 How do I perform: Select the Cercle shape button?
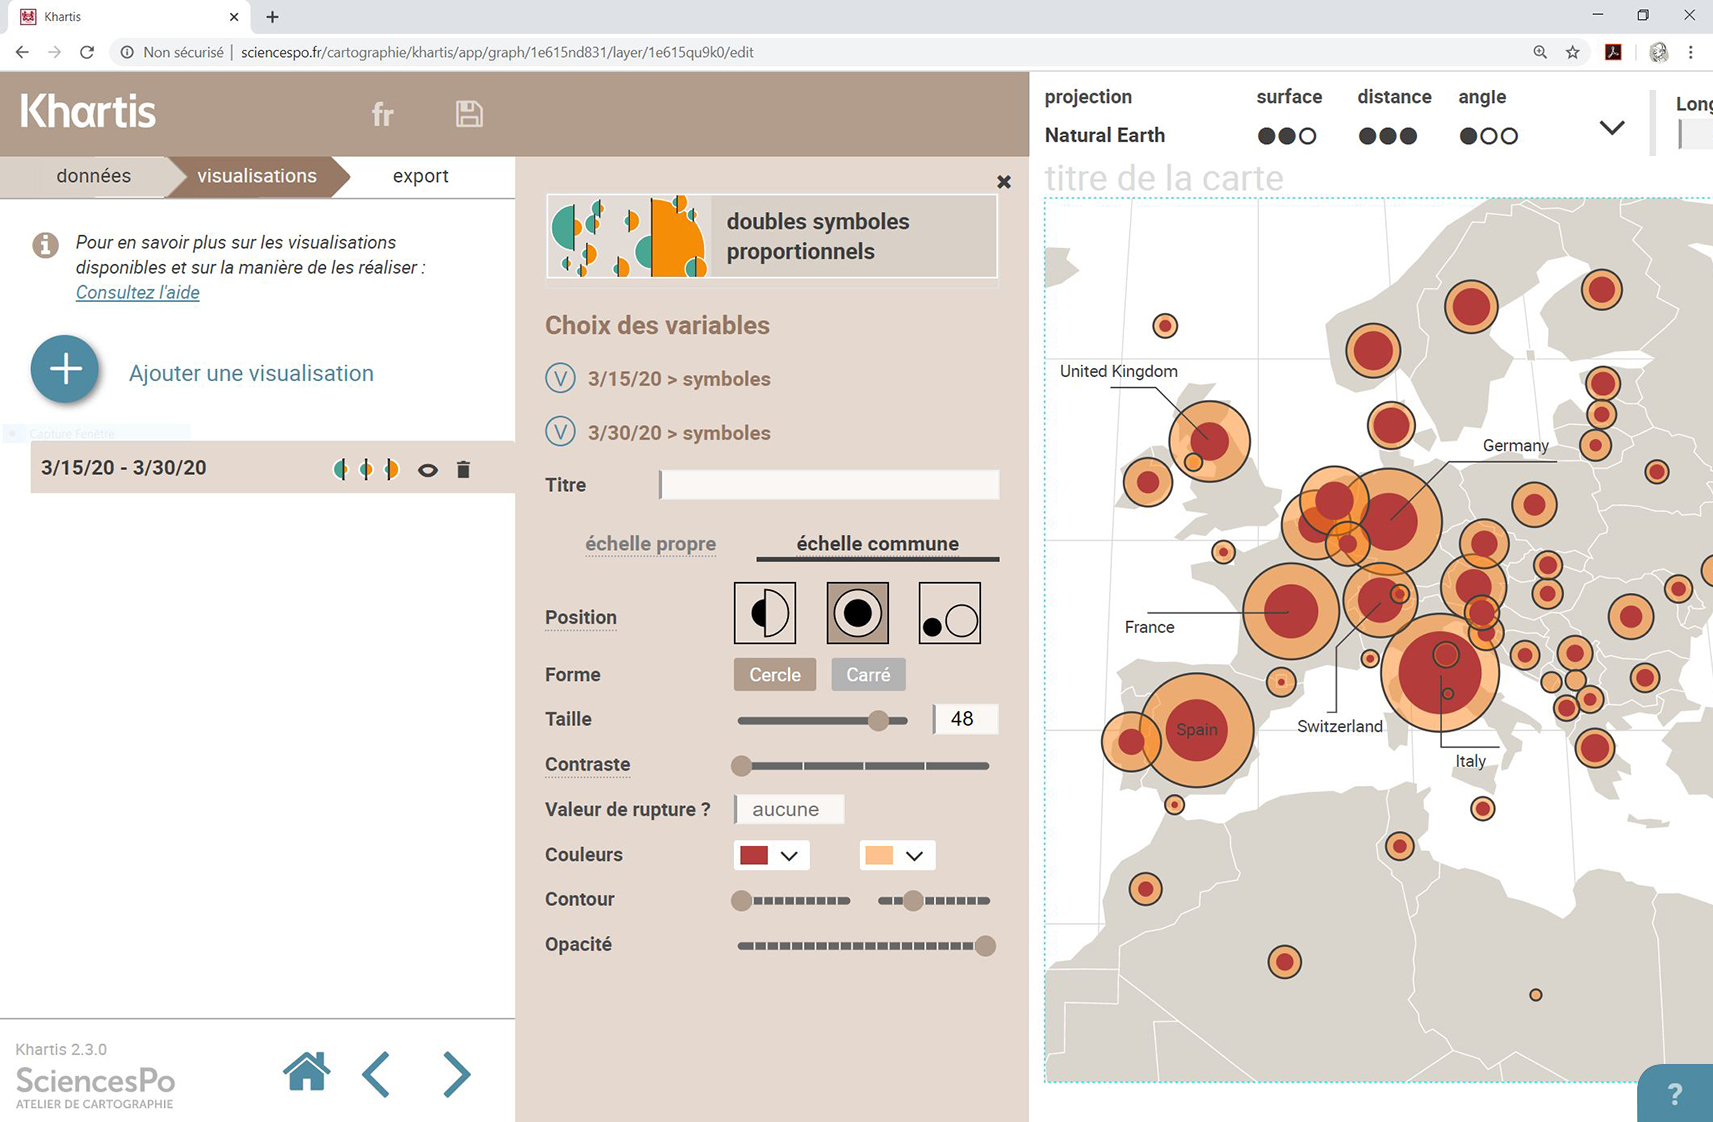(x=775, y=675)
